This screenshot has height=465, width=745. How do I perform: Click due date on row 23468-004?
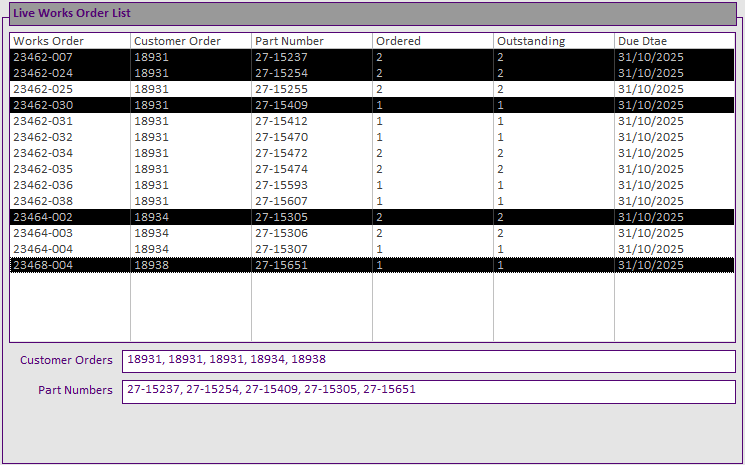point(650,265)
